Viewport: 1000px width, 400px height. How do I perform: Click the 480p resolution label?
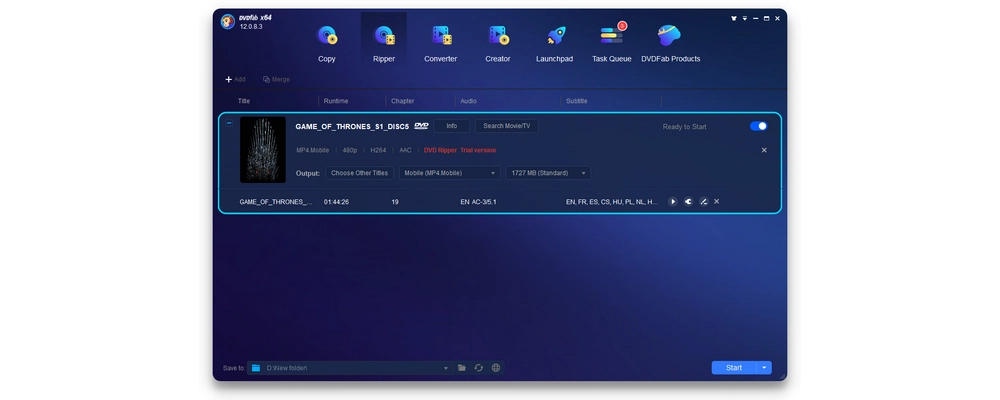pyautogui.click(x=349, y=151)
